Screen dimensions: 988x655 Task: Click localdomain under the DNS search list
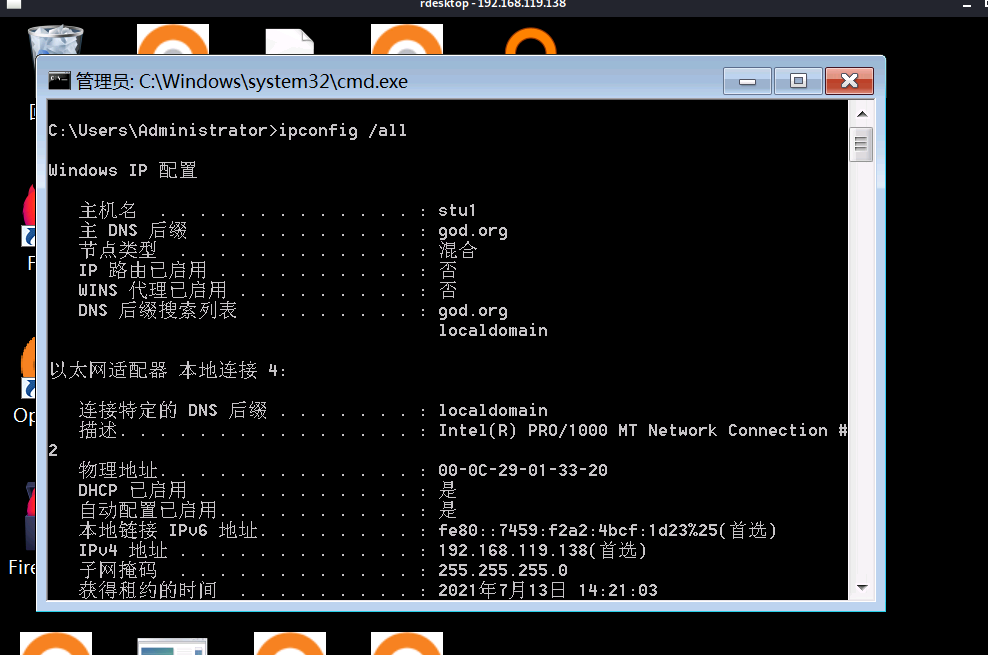pos(493,331)
